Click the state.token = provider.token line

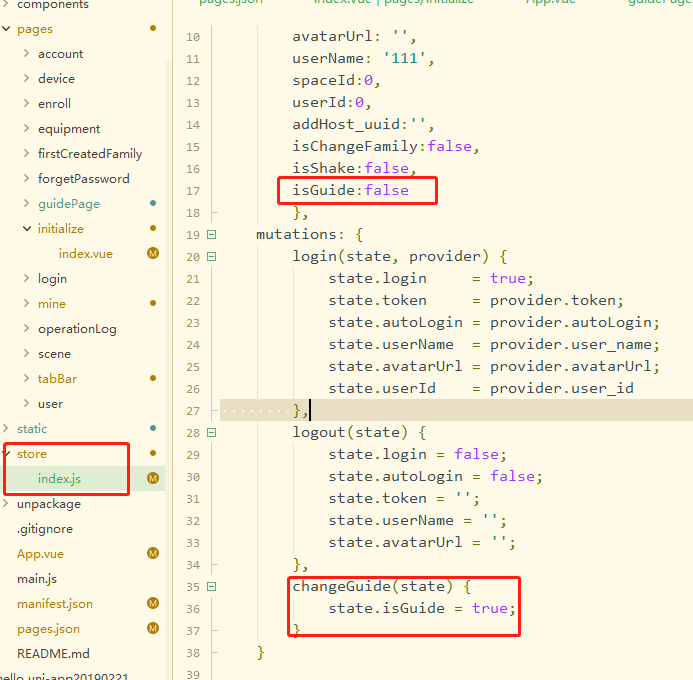[x=476, y=300]
